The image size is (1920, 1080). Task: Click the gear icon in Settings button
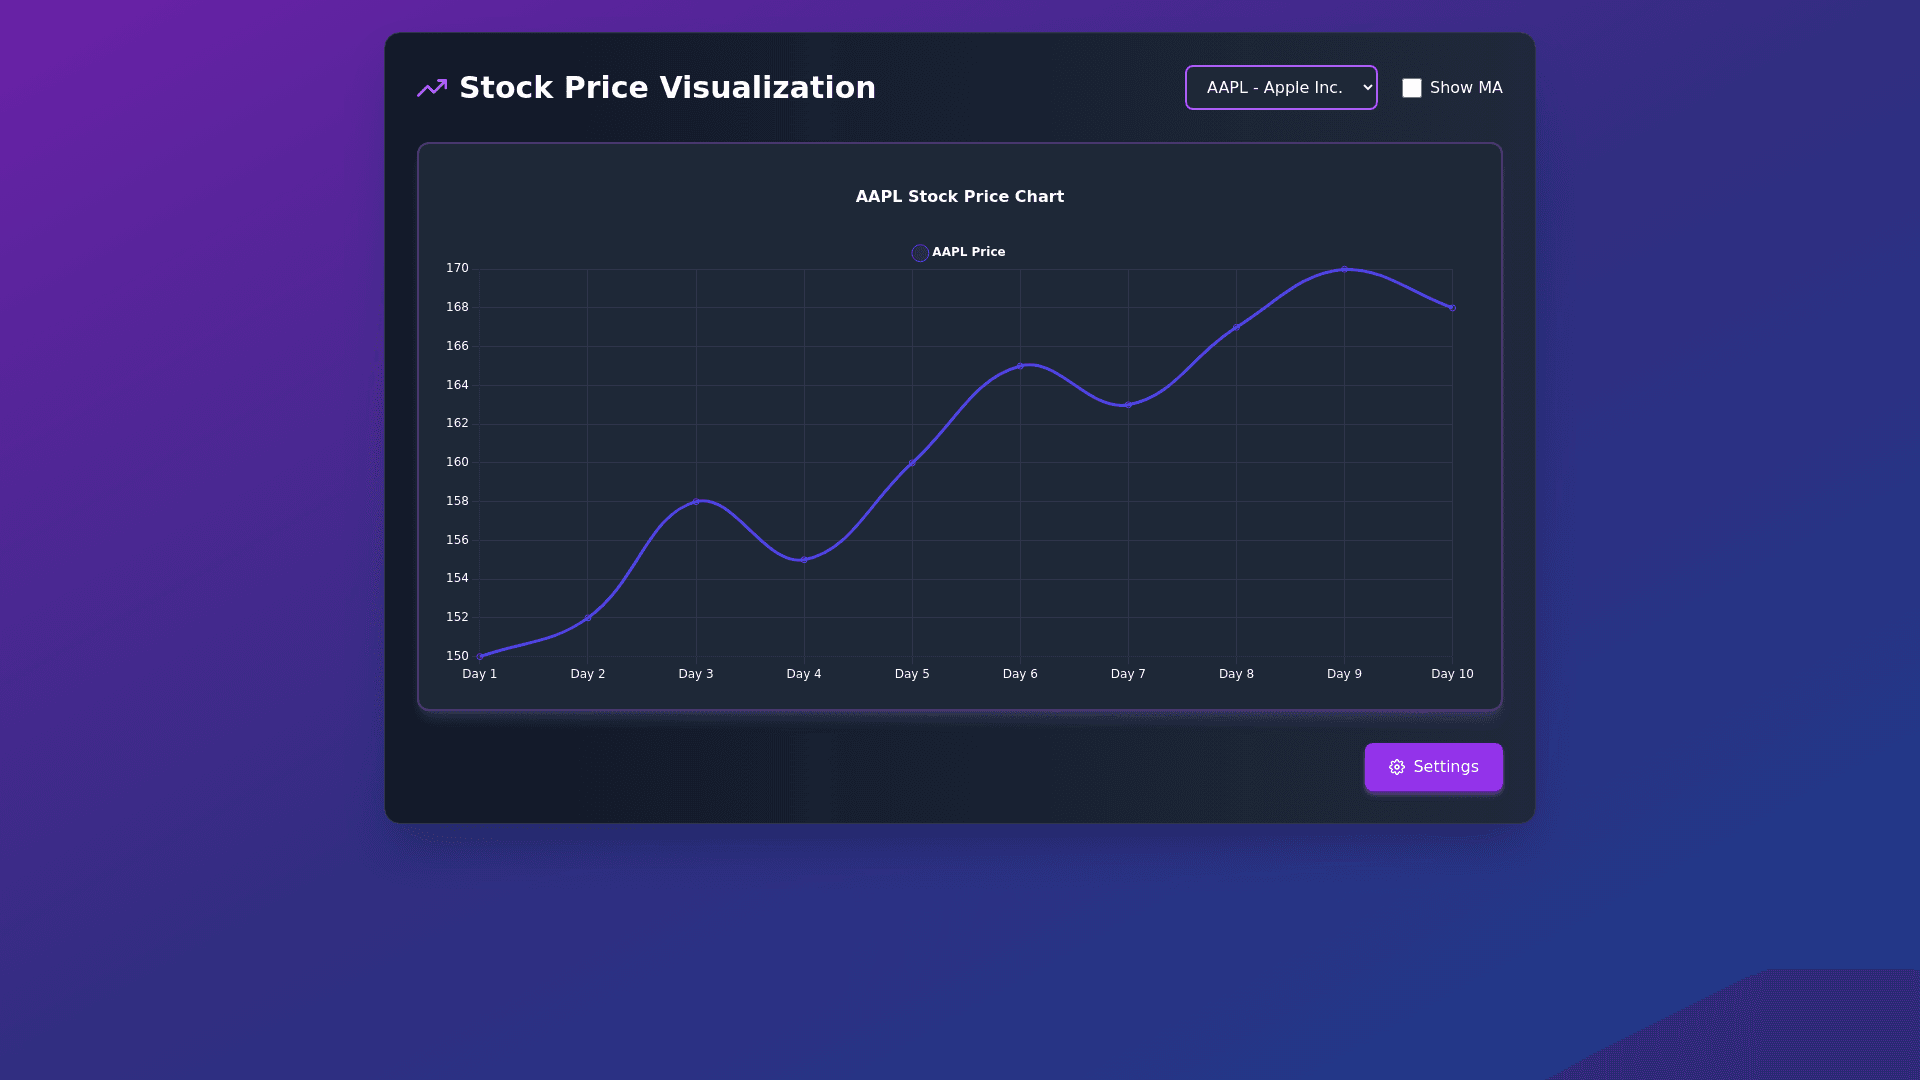point(1397,767)
